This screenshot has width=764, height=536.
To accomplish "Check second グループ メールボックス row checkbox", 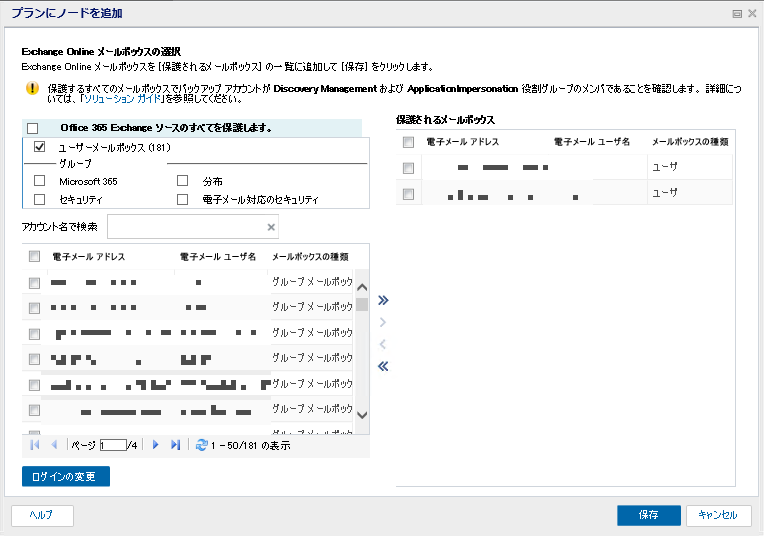I will coord(34,308).
